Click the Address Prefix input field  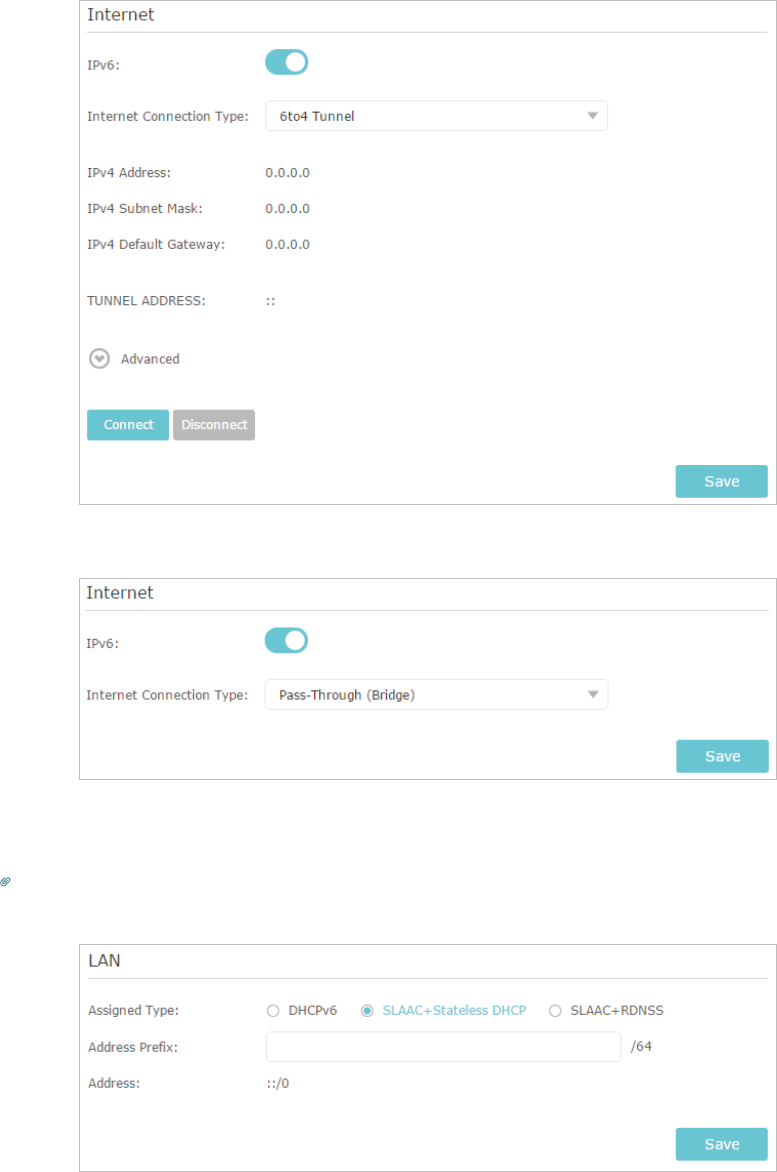click(x=444, y=1046)
